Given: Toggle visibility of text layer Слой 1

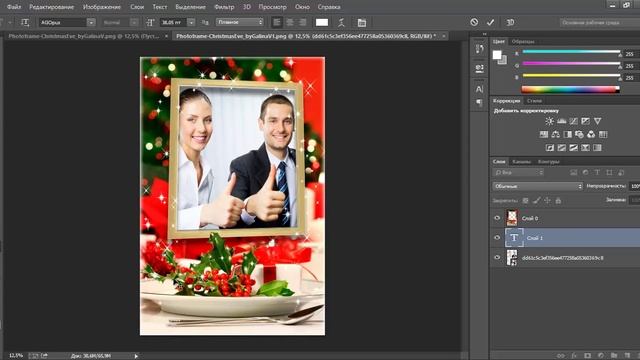Looking at the screenshot, I should [497, 238].
